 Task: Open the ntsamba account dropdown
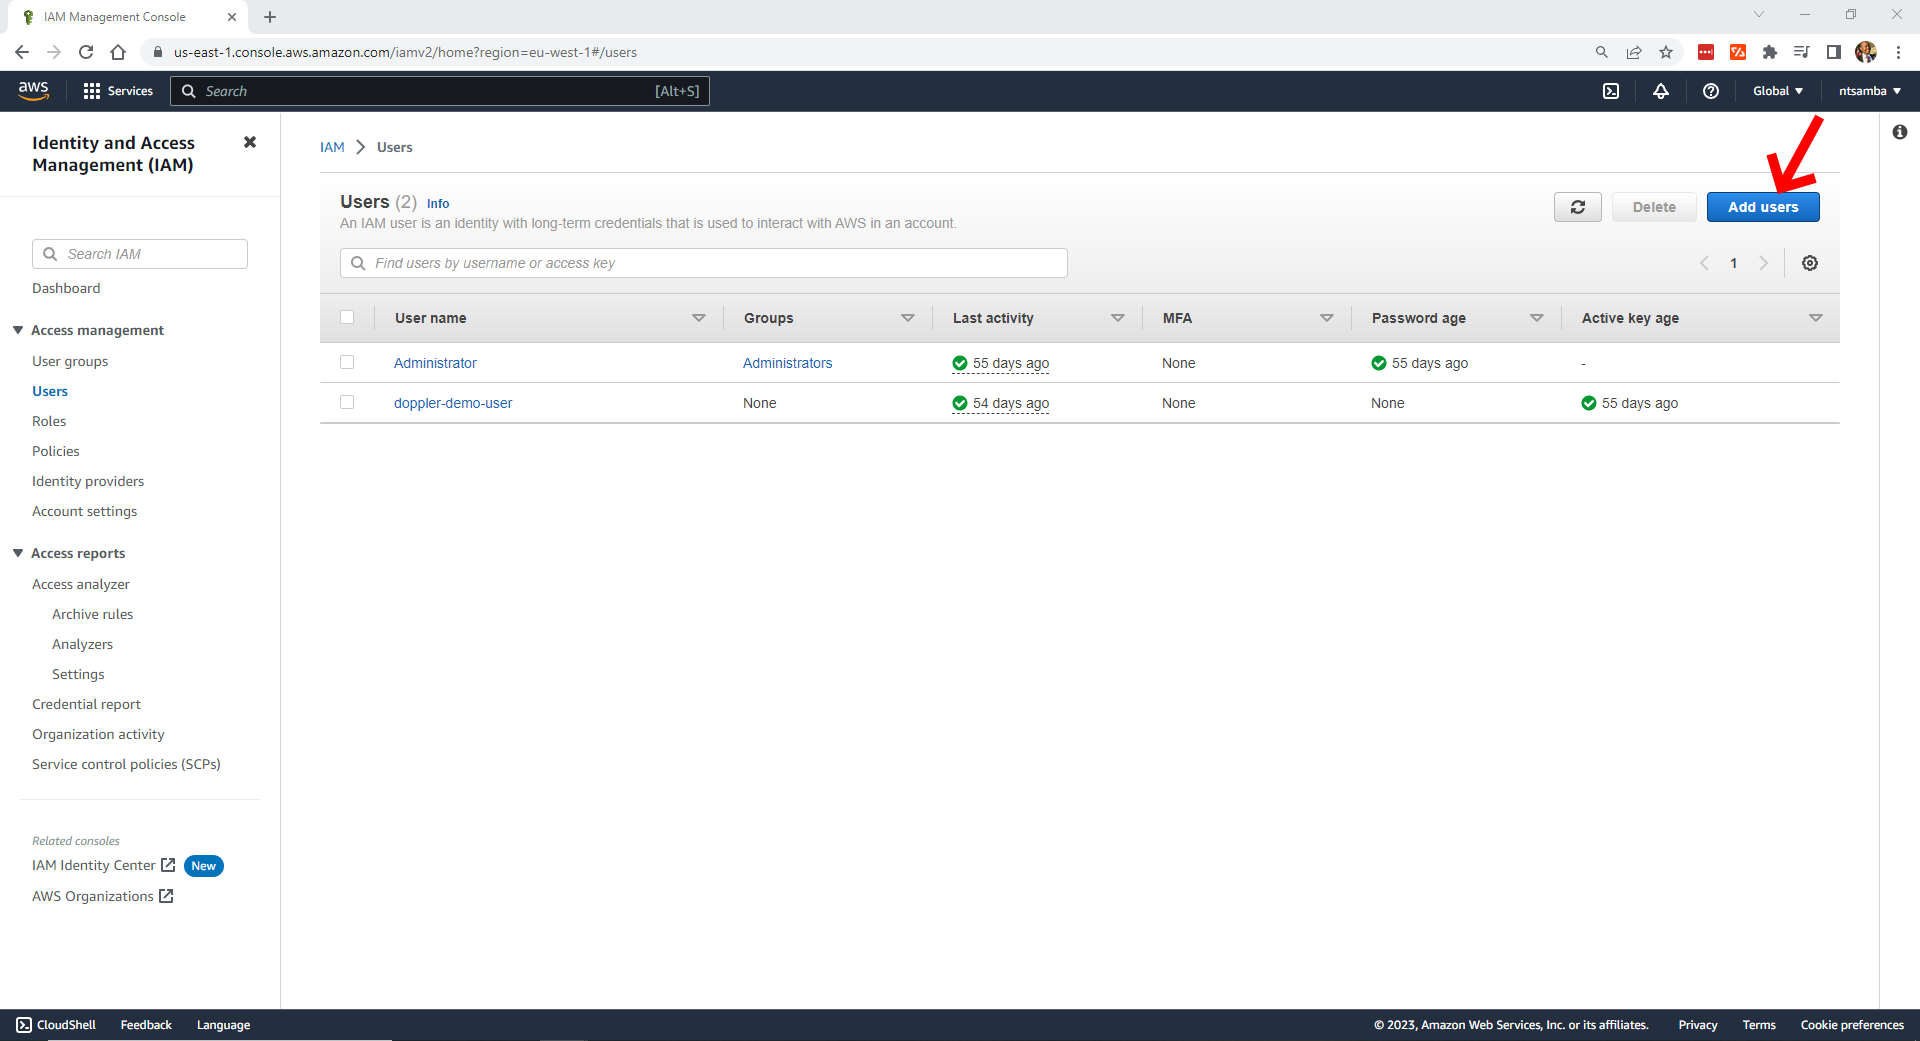[1869, 91]
